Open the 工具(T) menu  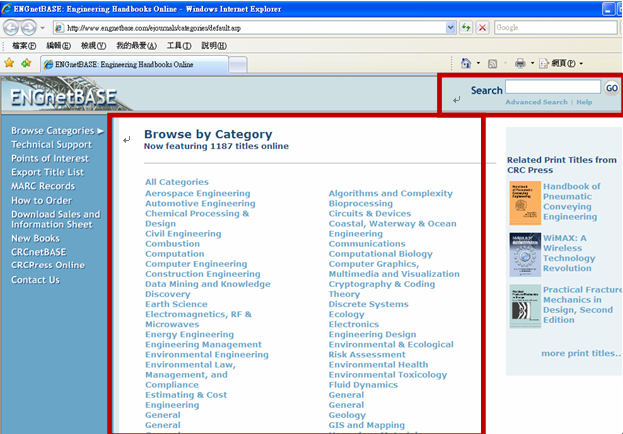[179, 46]
